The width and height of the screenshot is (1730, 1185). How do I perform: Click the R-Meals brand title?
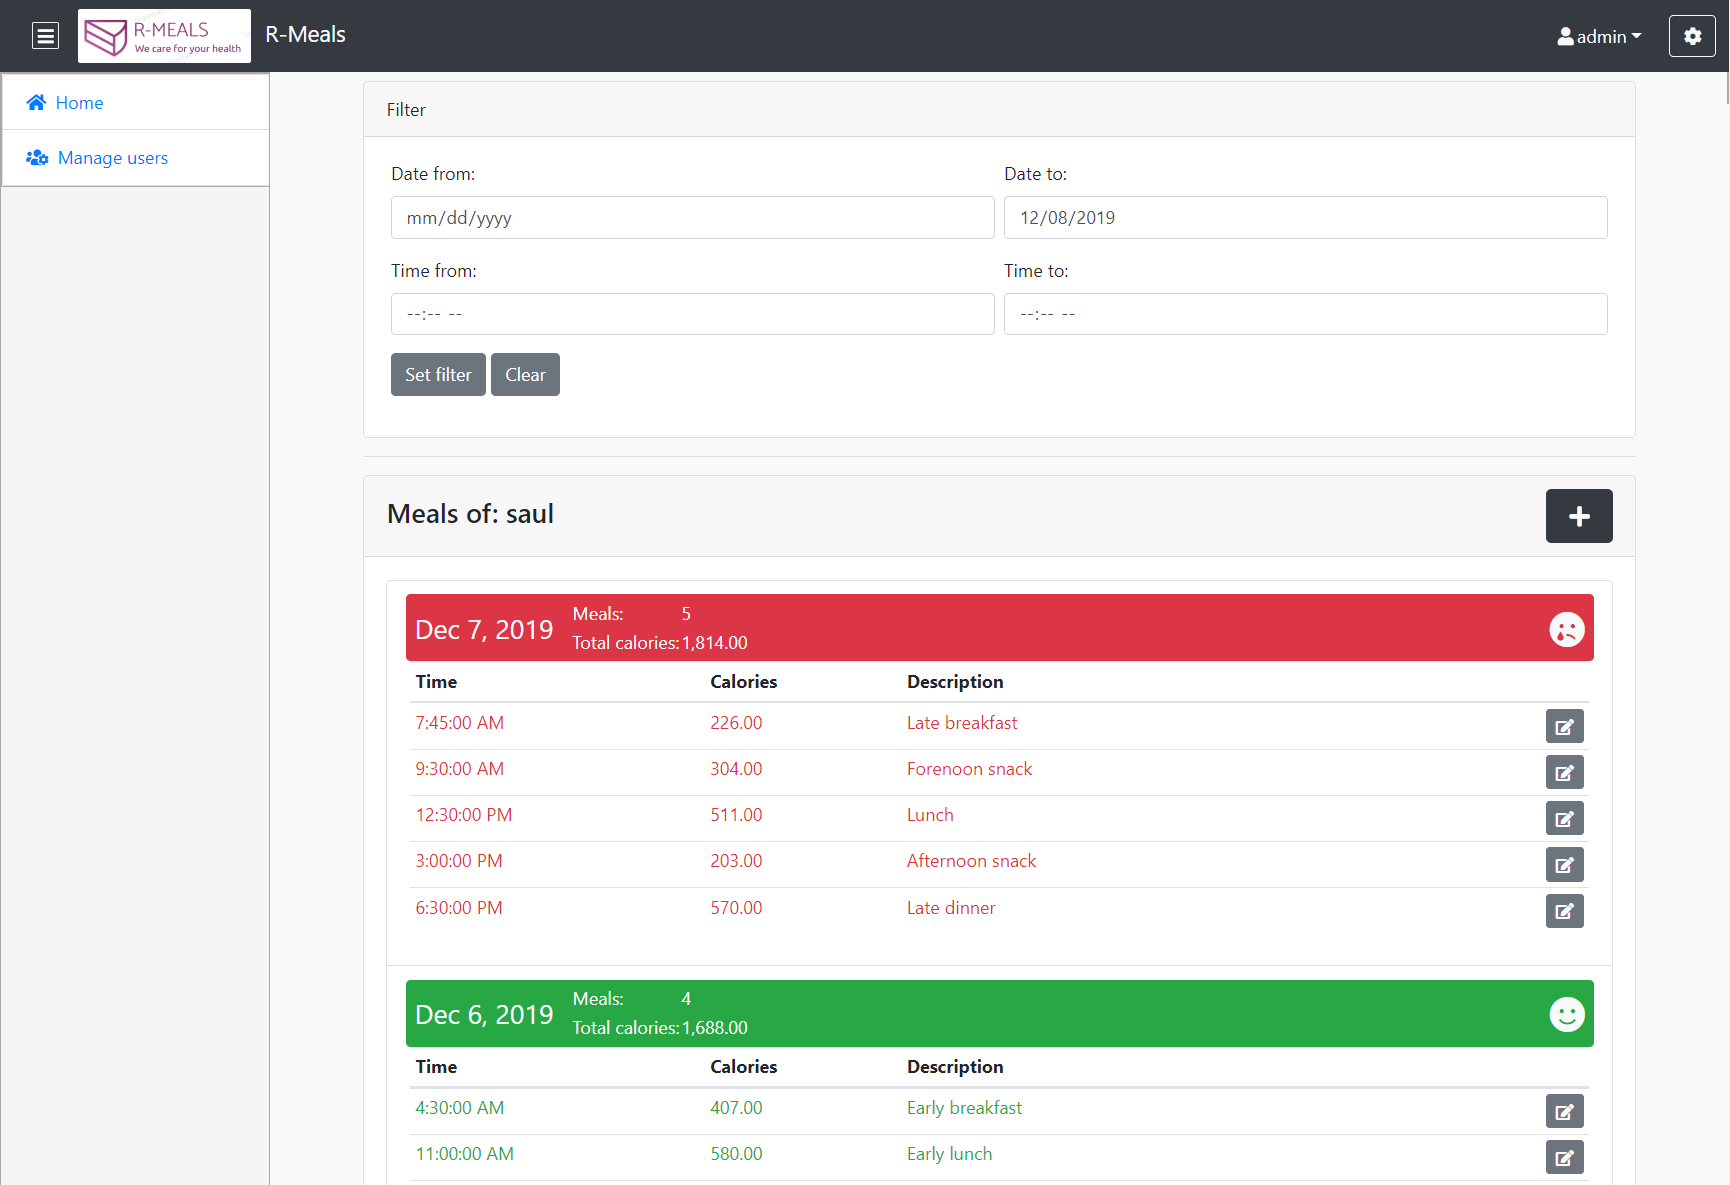point(305,35)
